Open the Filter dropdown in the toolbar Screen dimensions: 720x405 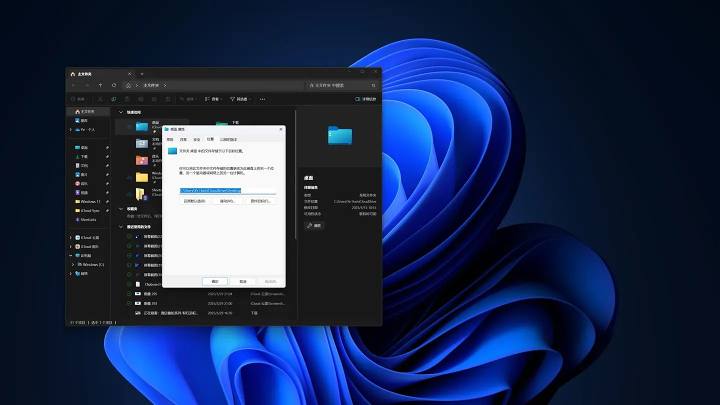point(241,99)
